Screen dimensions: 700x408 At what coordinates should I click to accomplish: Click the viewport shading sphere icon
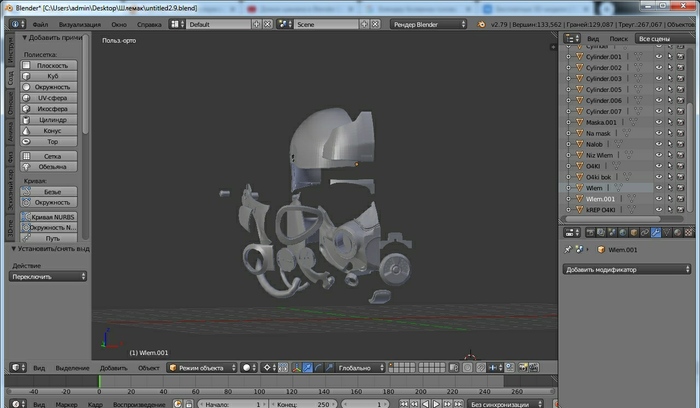coord(247,367)
